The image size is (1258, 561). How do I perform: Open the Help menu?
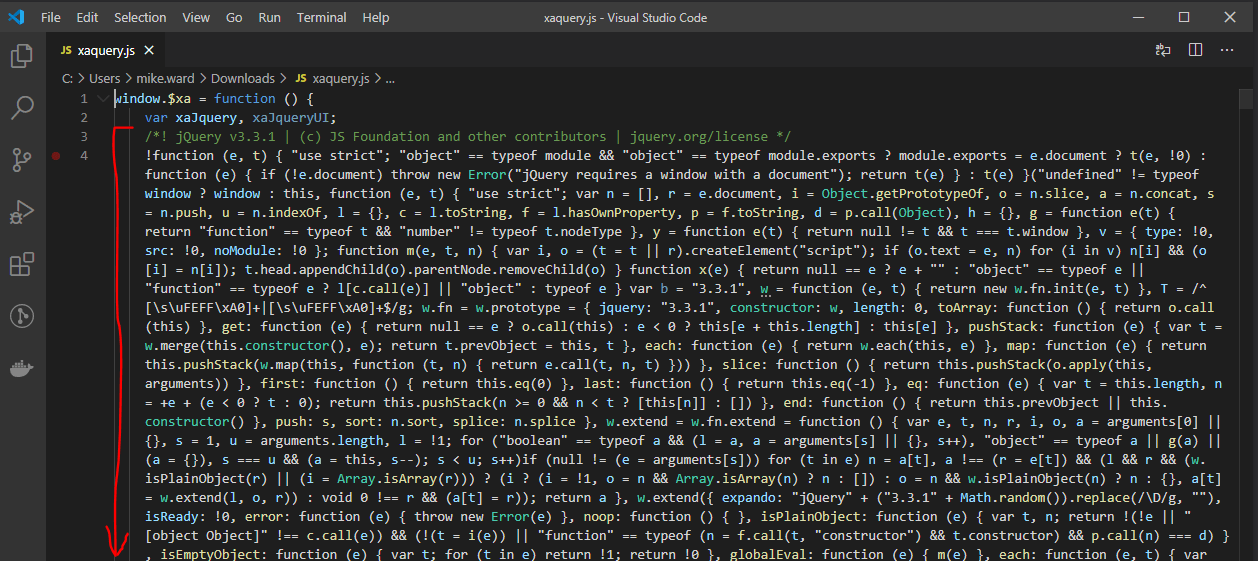click(376, 17)
